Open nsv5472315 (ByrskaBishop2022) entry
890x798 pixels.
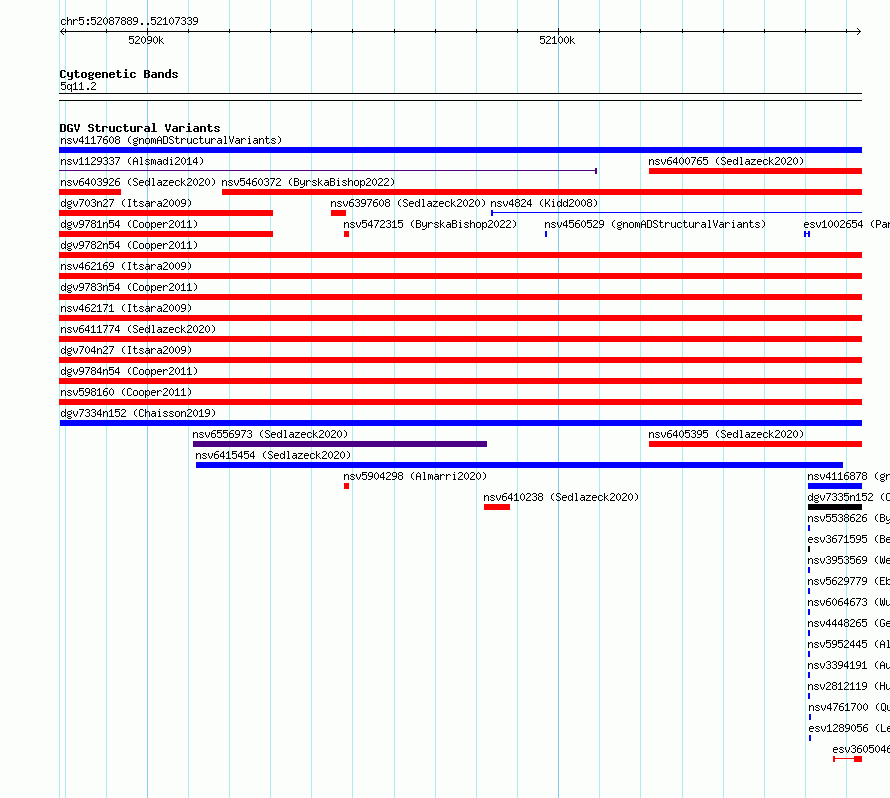point(430,224)
